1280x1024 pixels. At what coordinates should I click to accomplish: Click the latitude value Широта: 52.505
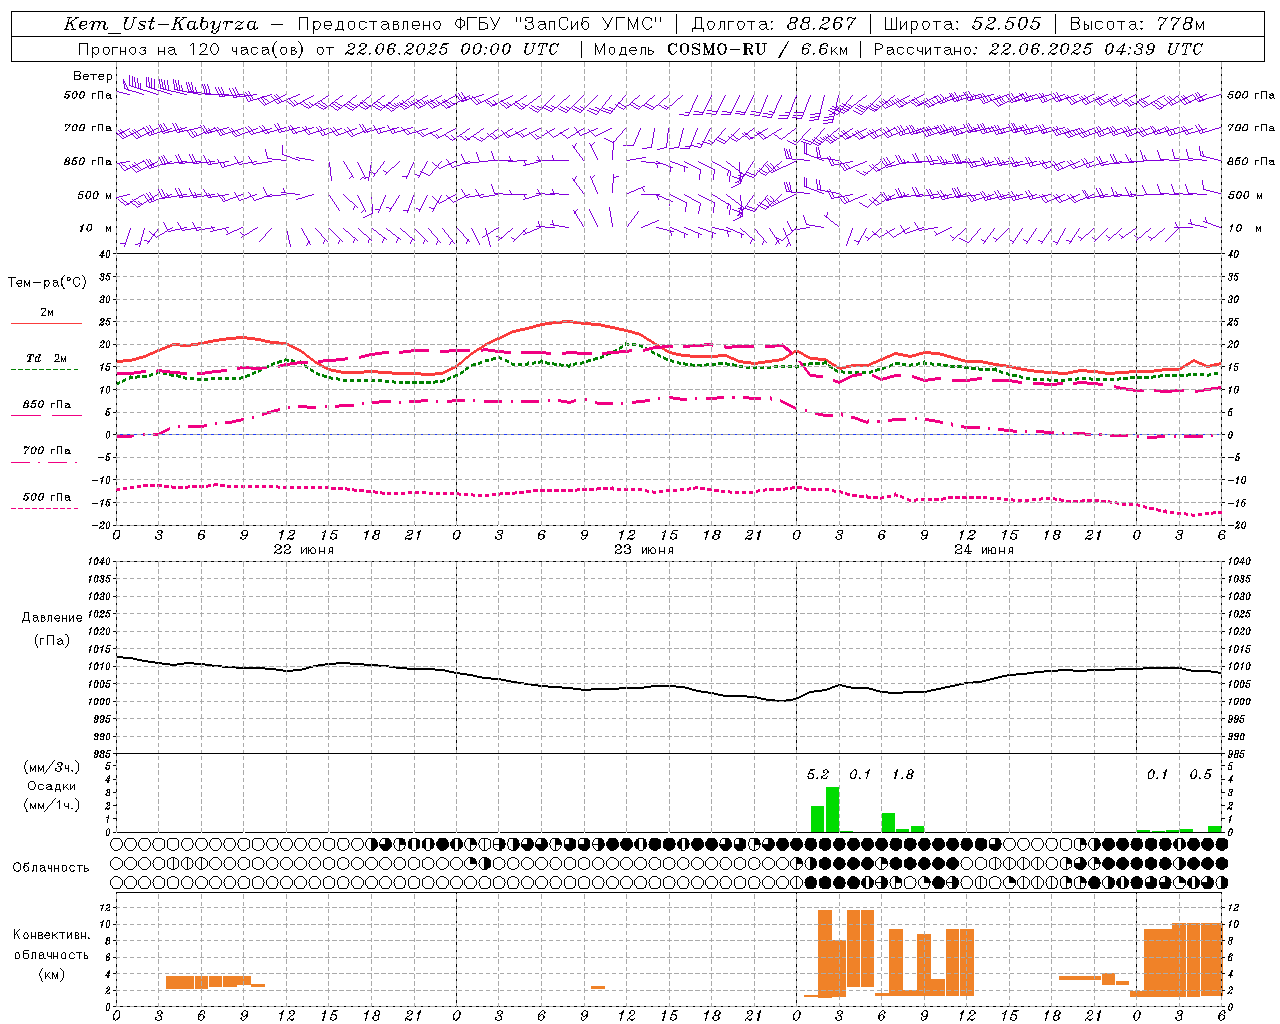961,24
